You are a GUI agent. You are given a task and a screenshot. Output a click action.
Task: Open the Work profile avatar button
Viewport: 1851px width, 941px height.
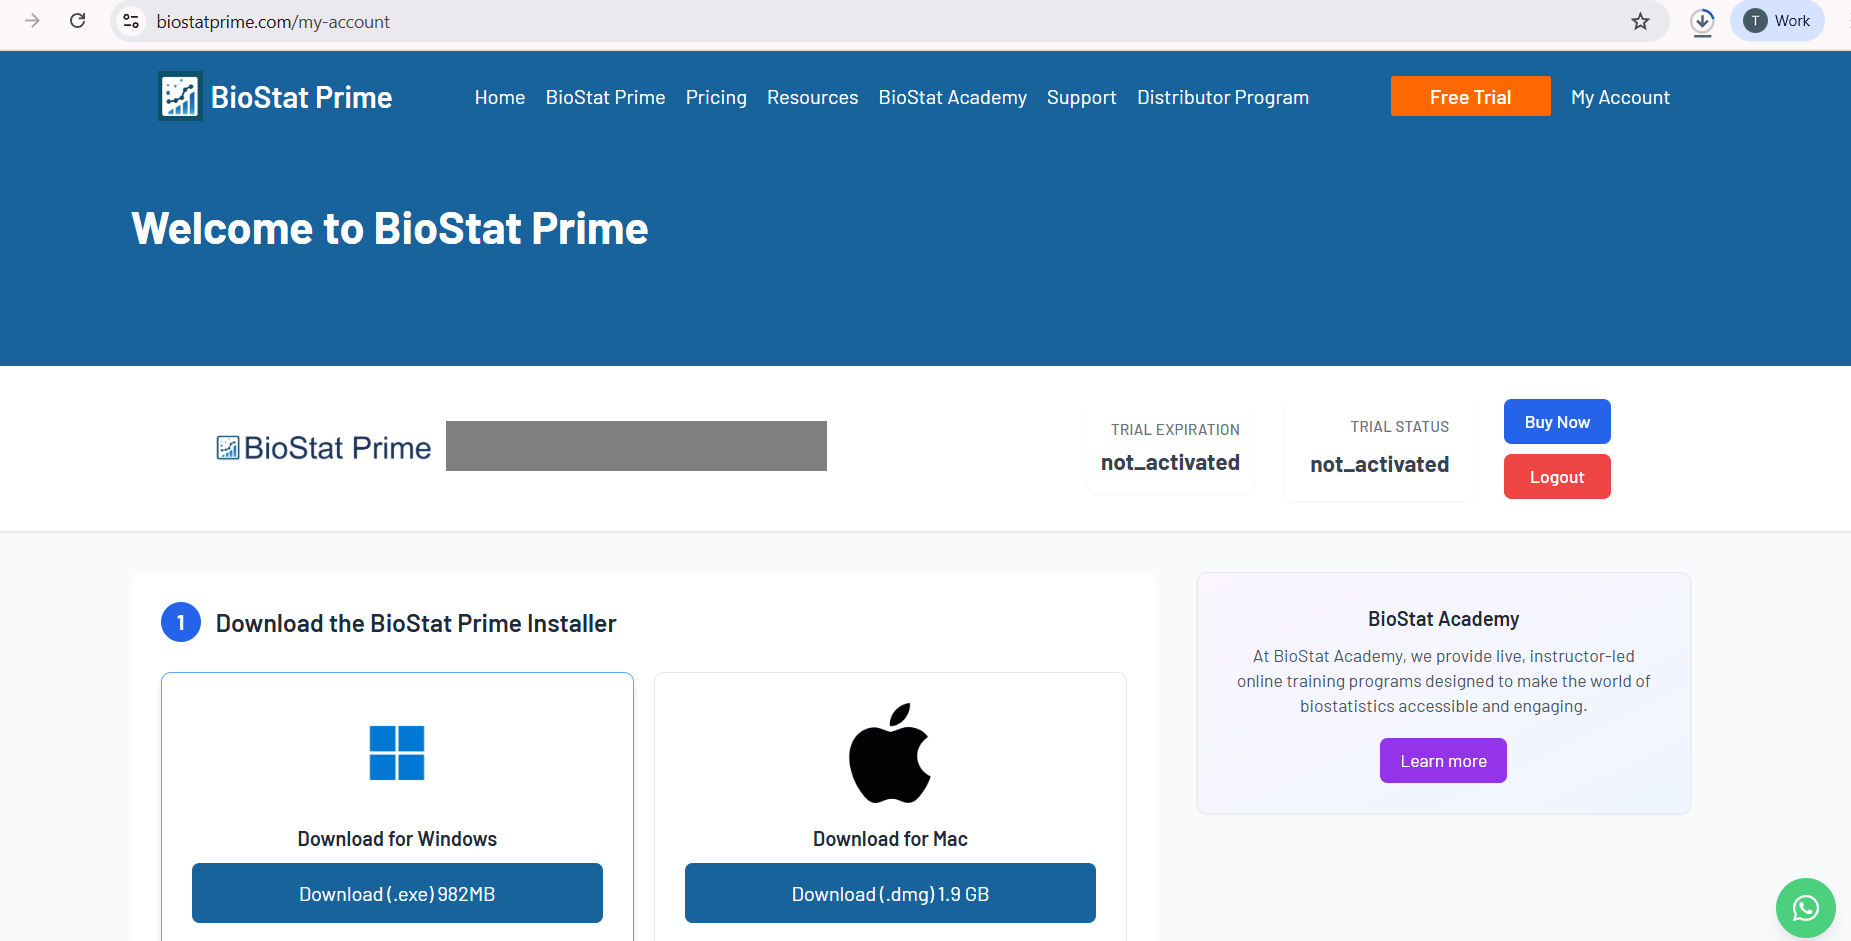(1777, 21)
